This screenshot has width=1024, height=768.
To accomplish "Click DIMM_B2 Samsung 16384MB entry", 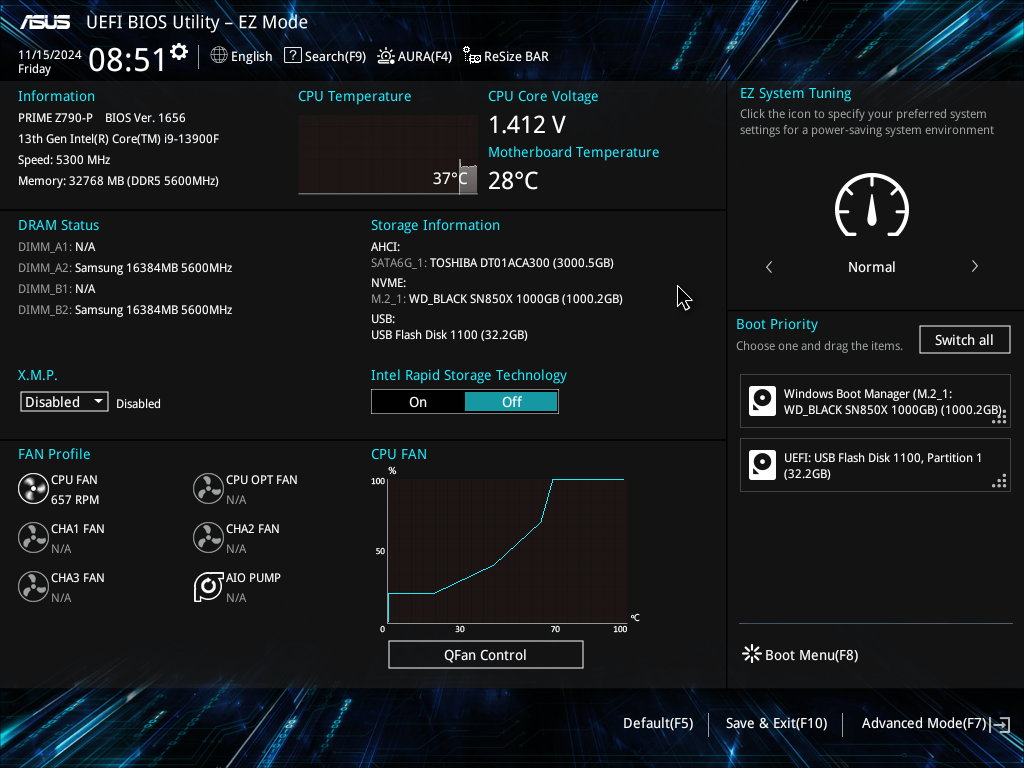I will (x=125, y=310).
